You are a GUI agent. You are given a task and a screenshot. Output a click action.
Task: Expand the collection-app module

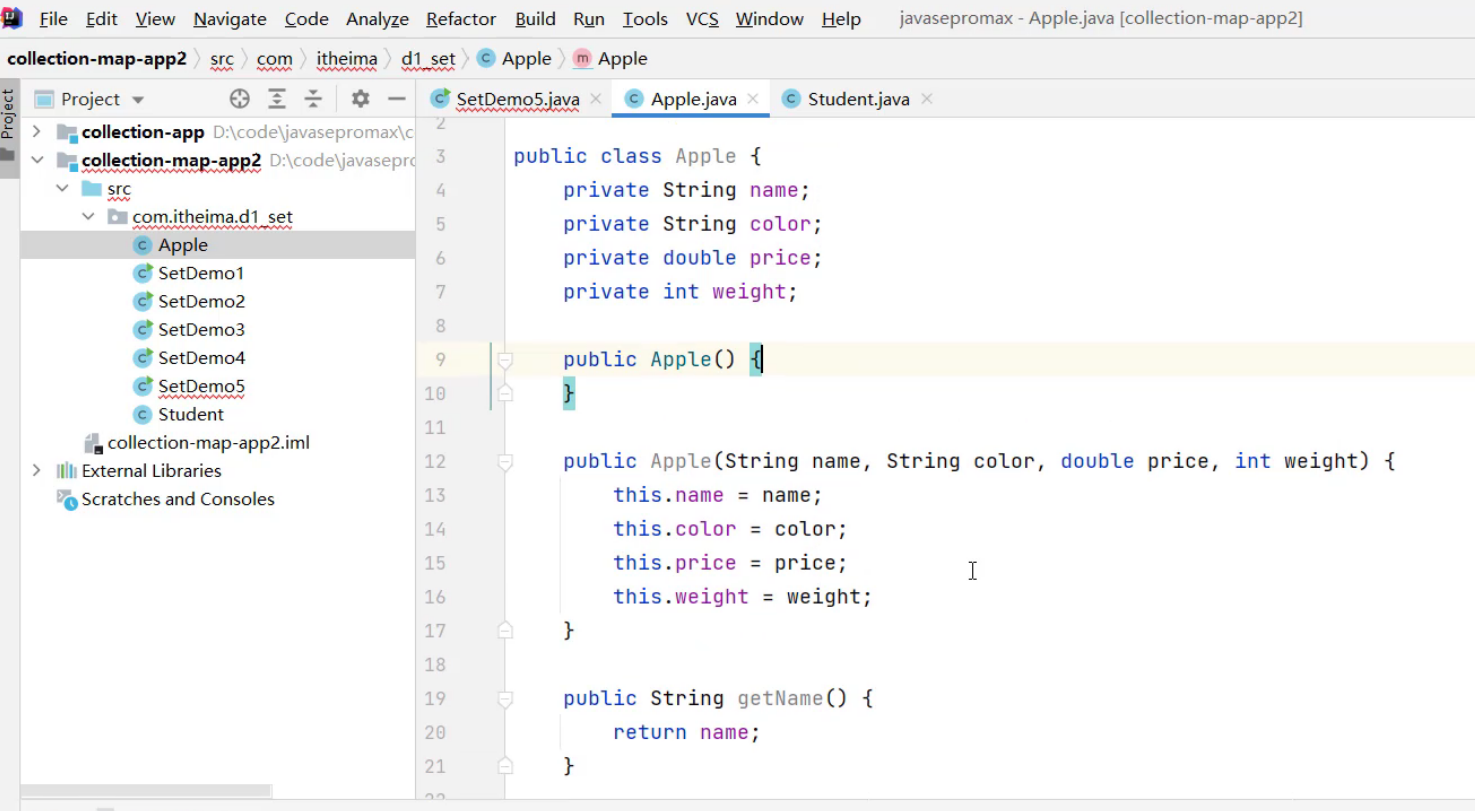coord(37,132)
